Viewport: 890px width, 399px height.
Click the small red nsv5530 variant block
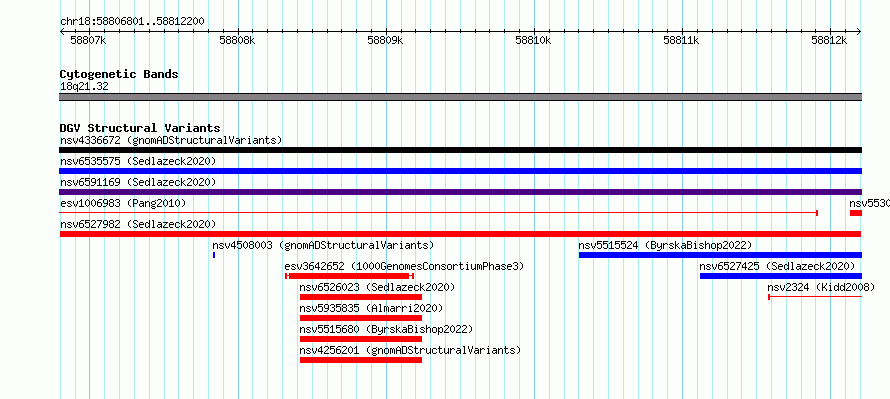click(x=855, y=213)
